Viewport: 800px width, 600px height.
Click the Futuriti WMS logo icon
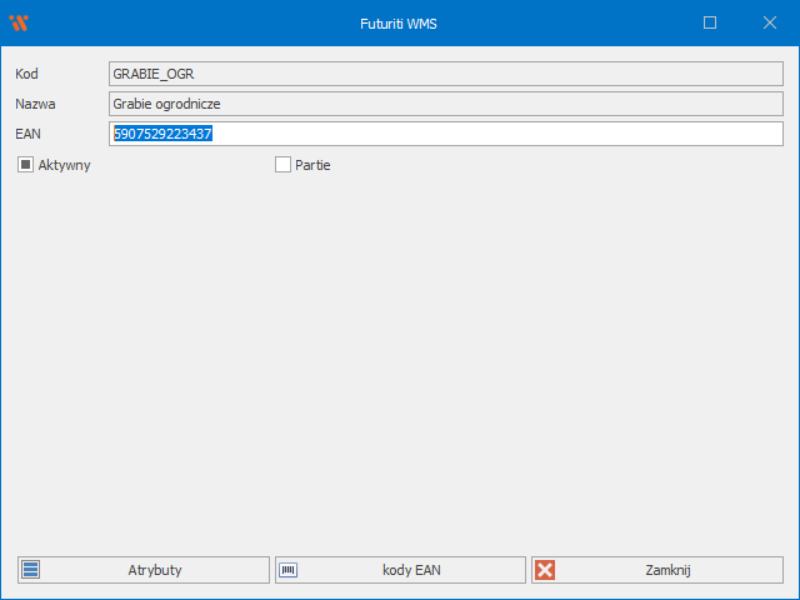click(18, 23)
